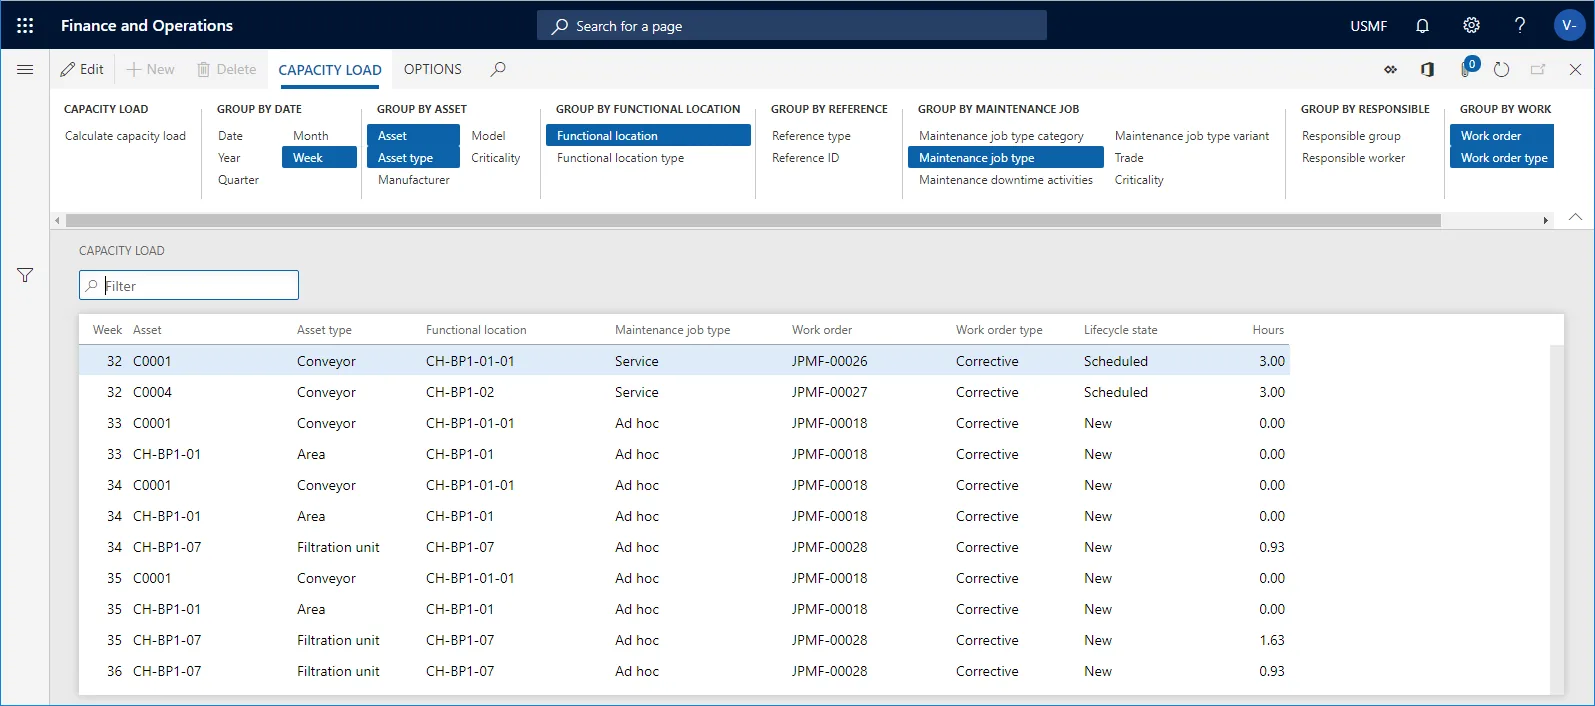Open notifications bell icon
Viewport: 1595px width, 706px height.
(x=1422, y=26)
